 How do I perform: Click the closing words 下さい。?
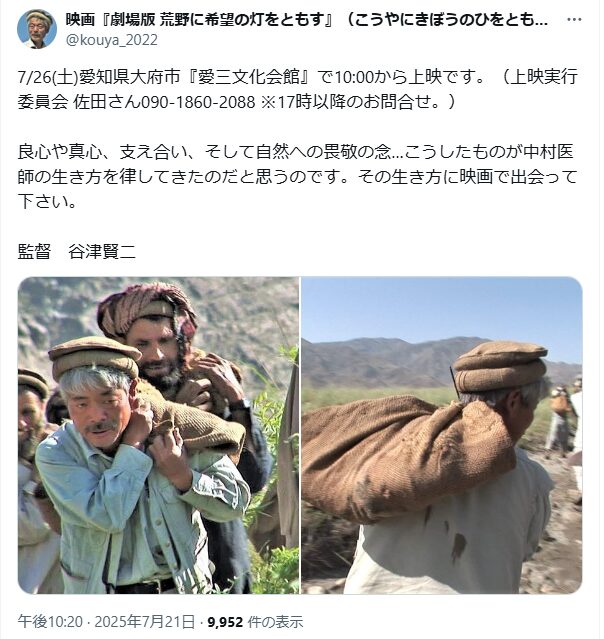(47, 202)
